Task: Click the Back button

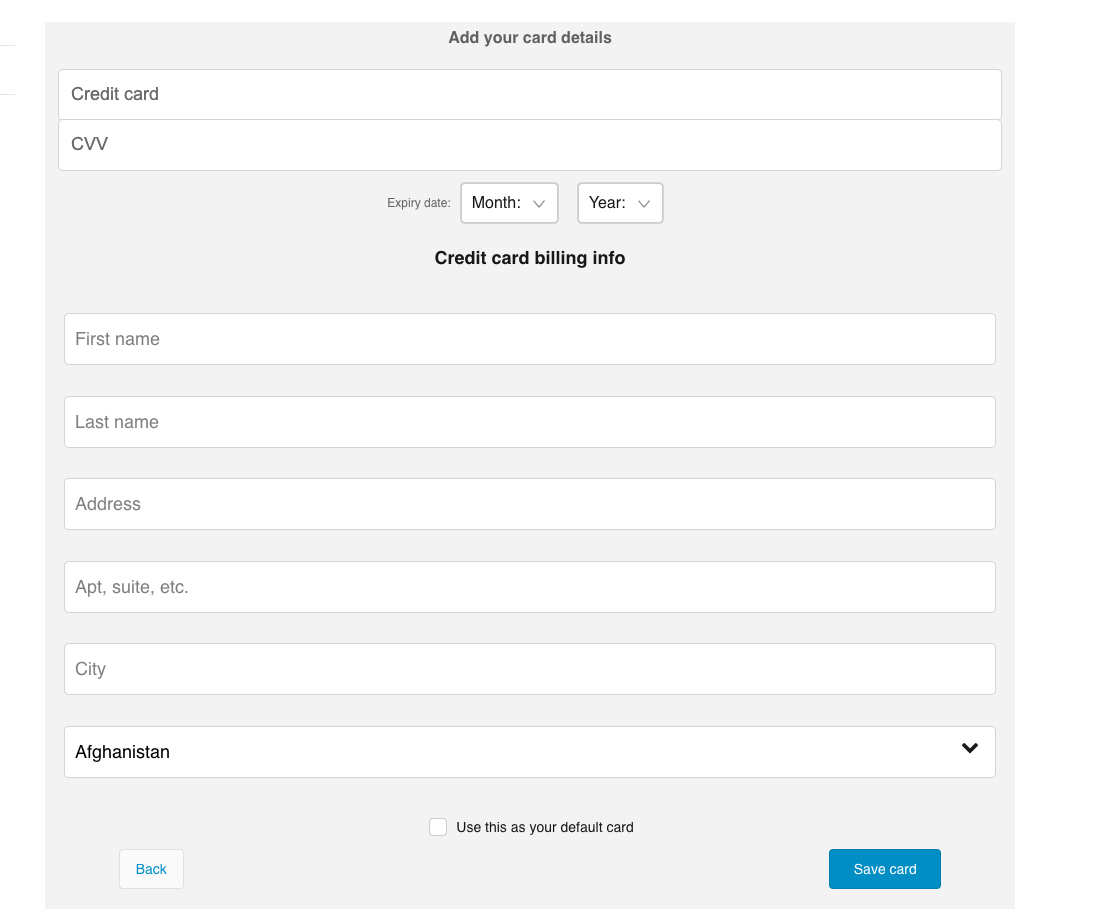Action: click(151, 868)
